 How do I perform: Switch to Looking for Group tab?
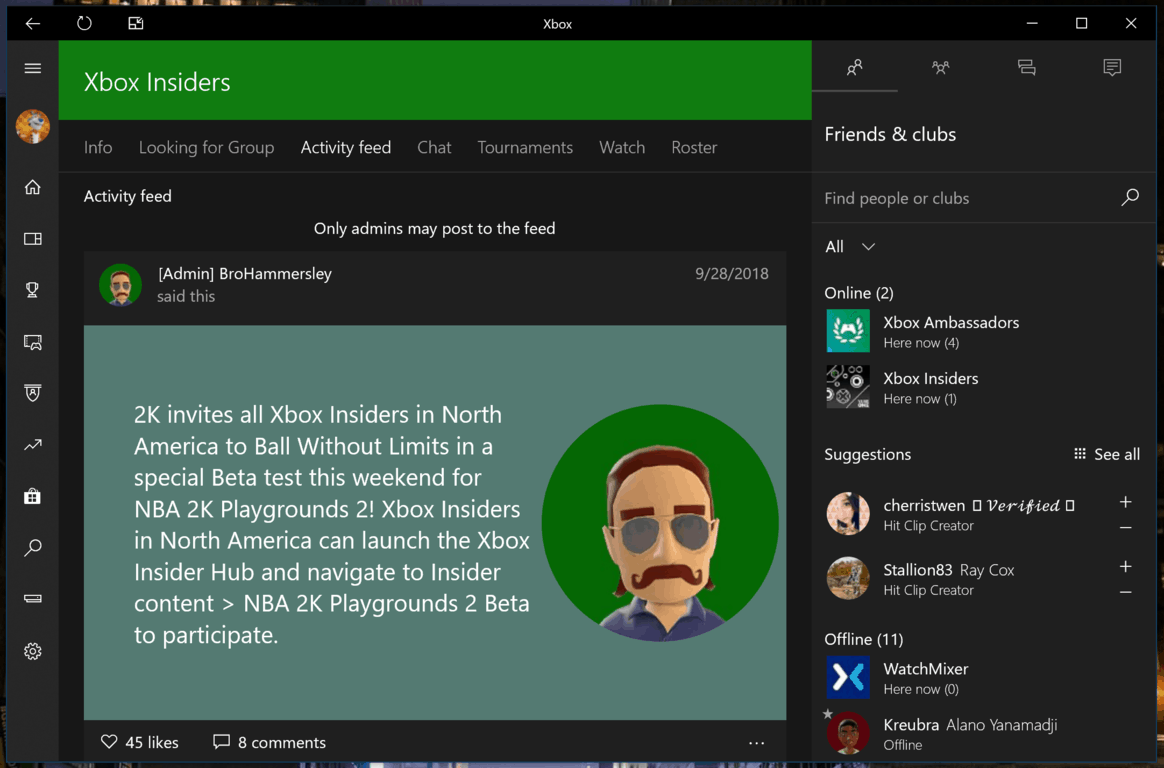(x=206, y=147)
